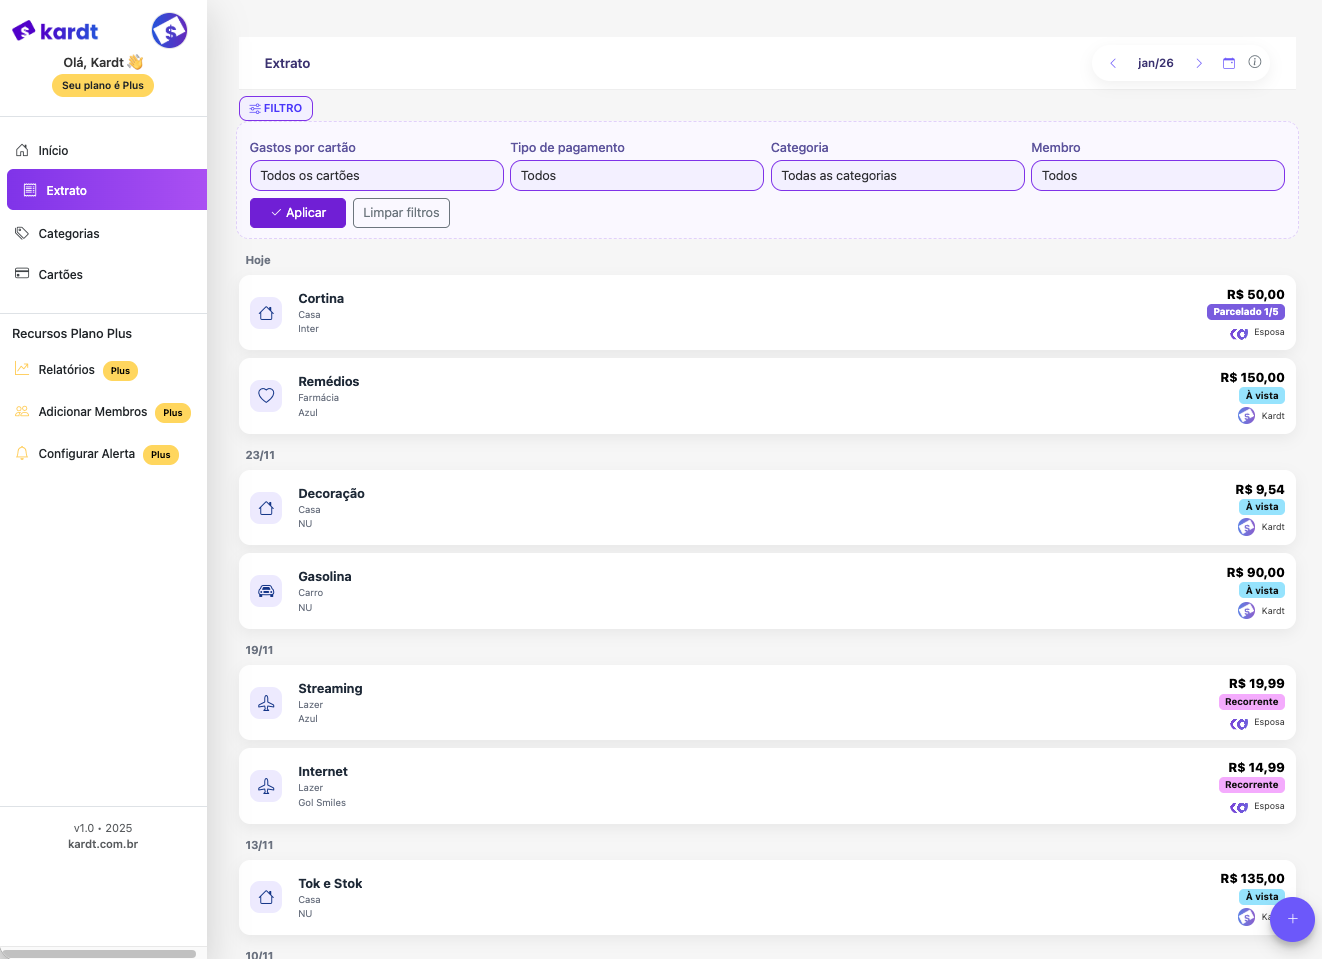Toggle the FILTRO filter panel

pos(276,108)
